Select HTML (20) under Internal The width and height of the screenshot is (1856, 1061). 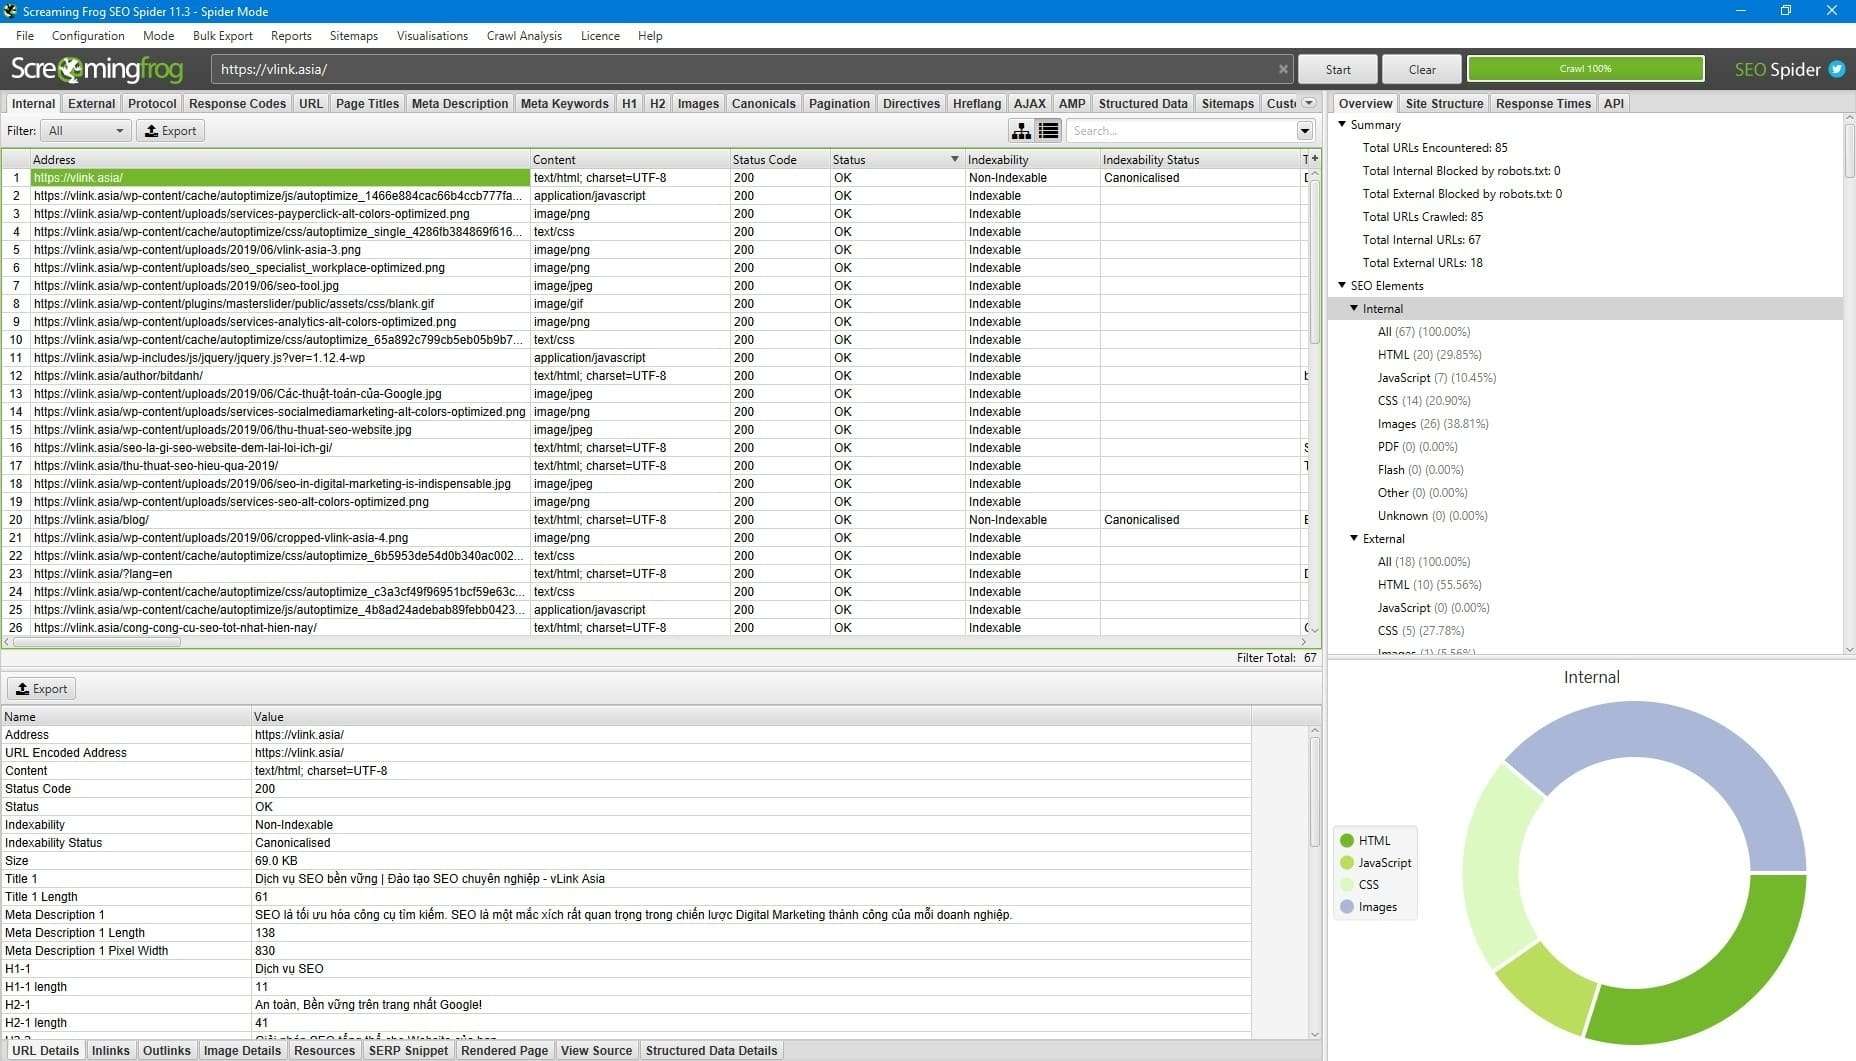click(x=1429, y=355)
